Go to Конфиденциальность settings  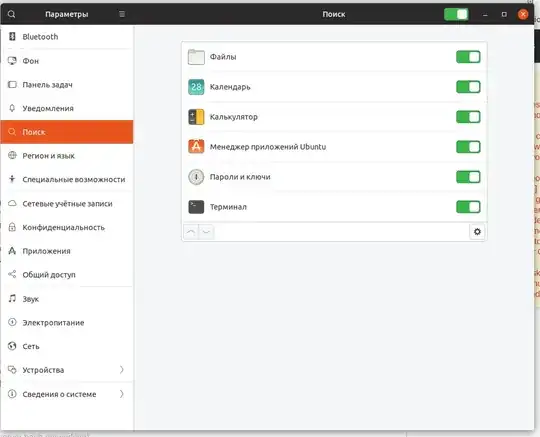tap(67, 227)
